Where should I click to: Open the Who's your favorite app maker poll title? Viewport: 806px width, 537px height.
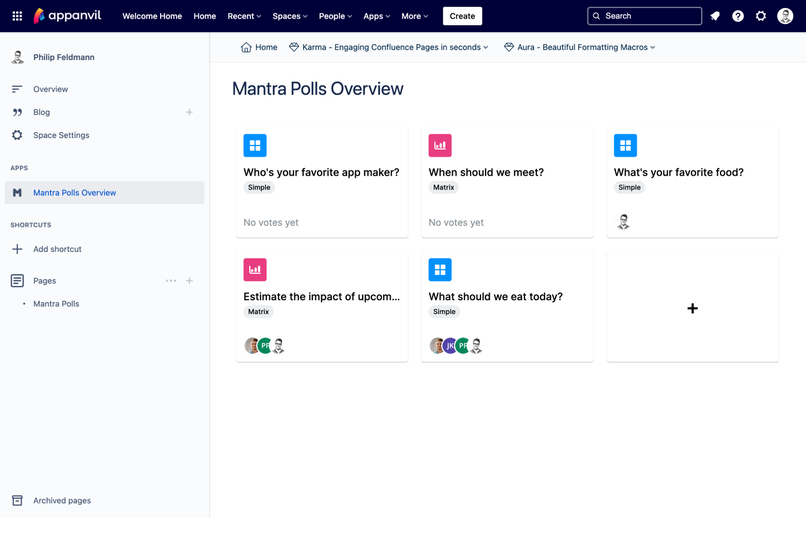pyautogui.click(x=321, y=172)
